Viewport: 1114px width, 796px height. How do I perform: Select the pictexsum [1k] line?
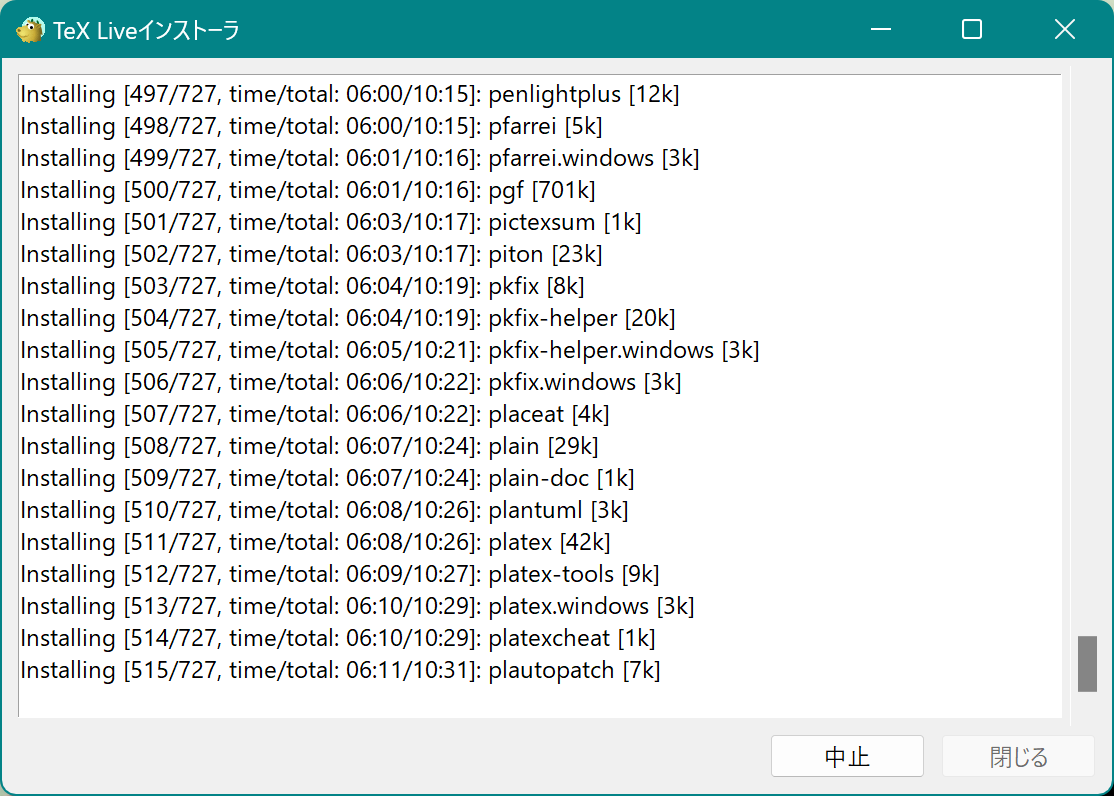point(330,222)
